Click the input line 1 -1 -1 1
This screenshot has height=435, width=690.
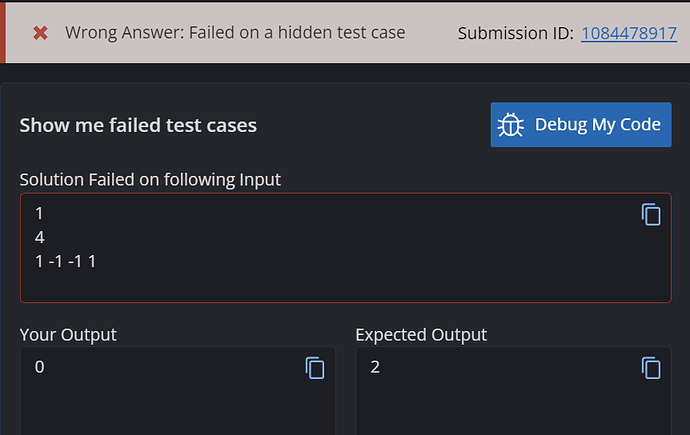click(65, 261)
